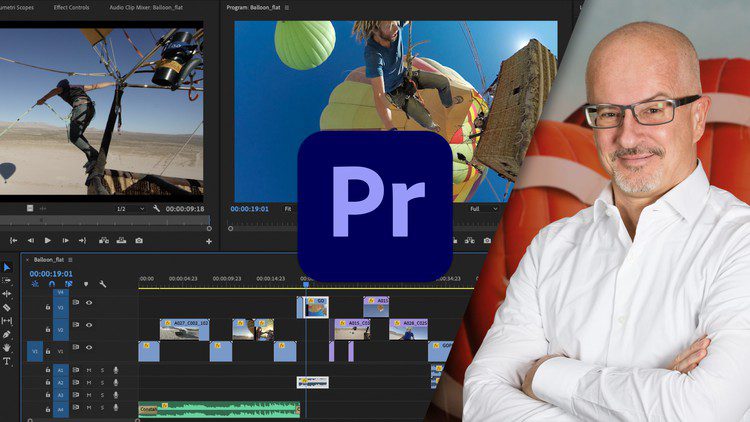Click Program monitor timecode 00:00:19:01
The height and width of the screenshot is (422, 750).
pos(250,209)
